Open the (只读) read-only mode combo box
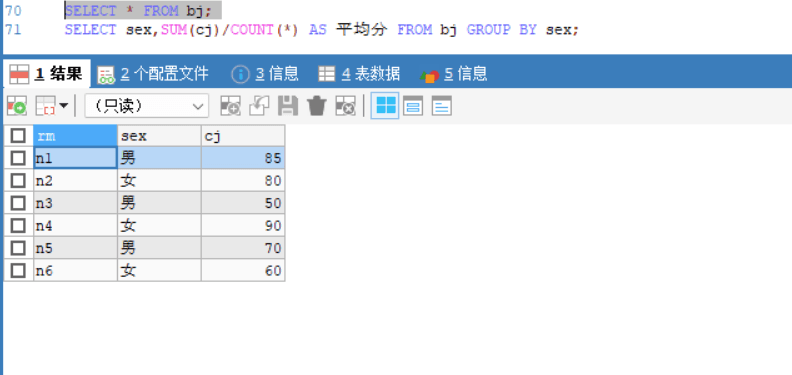Screen dimensions: 792x375 tap(146, 106)
